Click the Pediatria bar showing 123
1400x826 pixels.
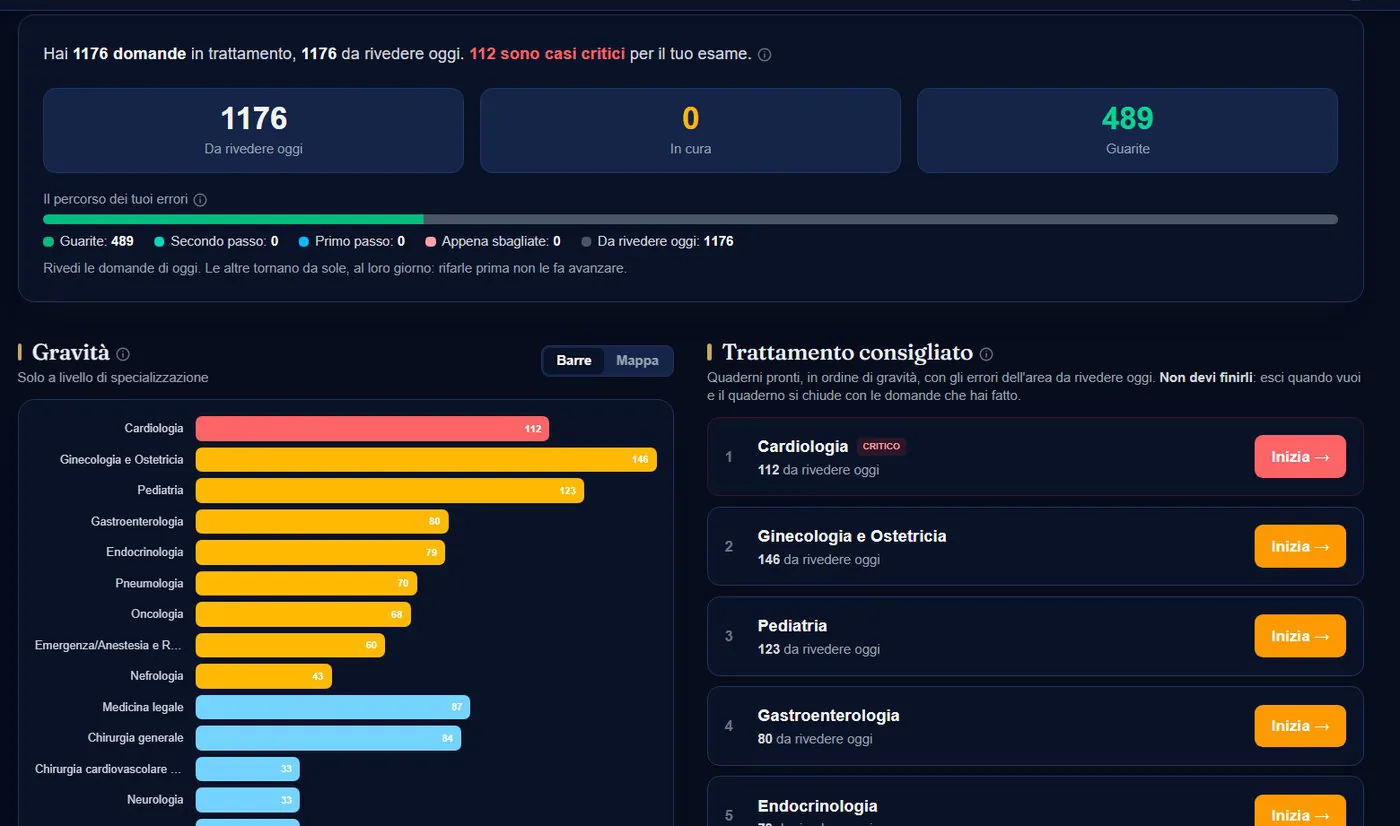pyautogui.click(x=390, y=491)
